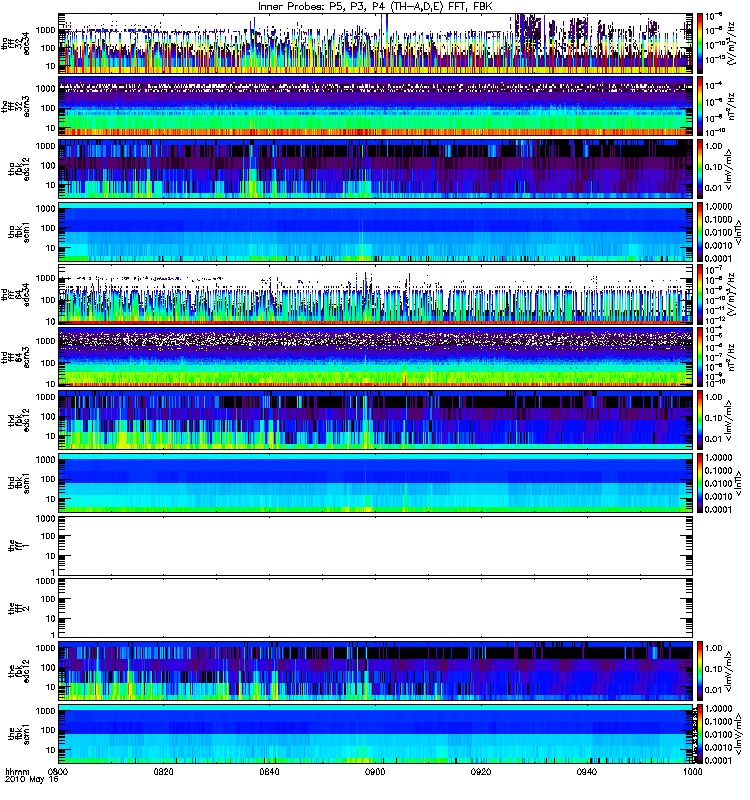Viewport: 750px width, 800px height.
Task: Click the '0940' time axis label
Action: point(586,771)
